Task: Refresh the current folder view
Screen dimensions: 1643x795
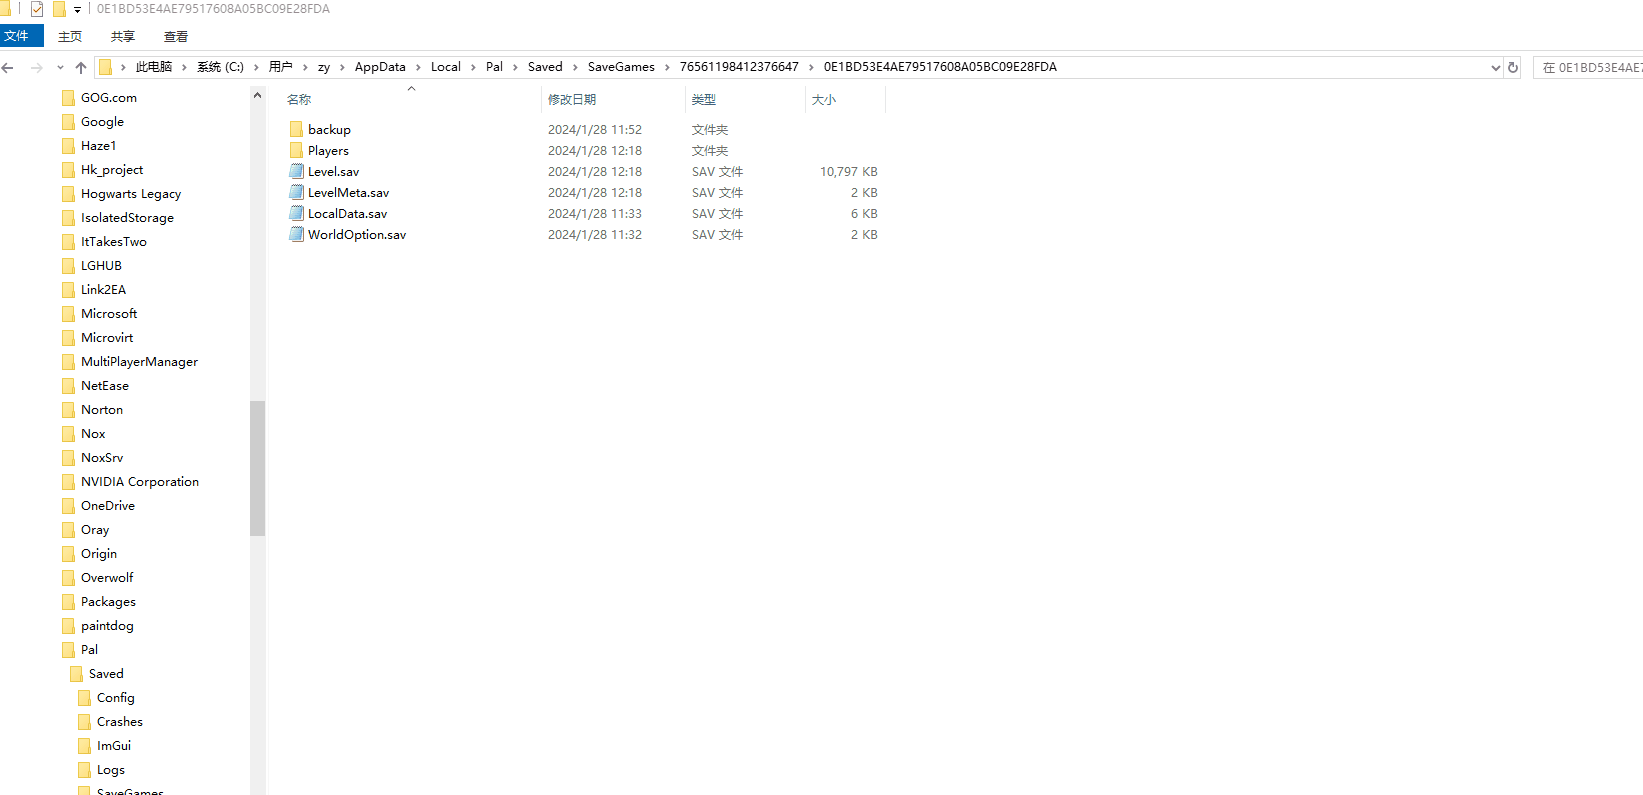Action: [x=1513, y=68]
